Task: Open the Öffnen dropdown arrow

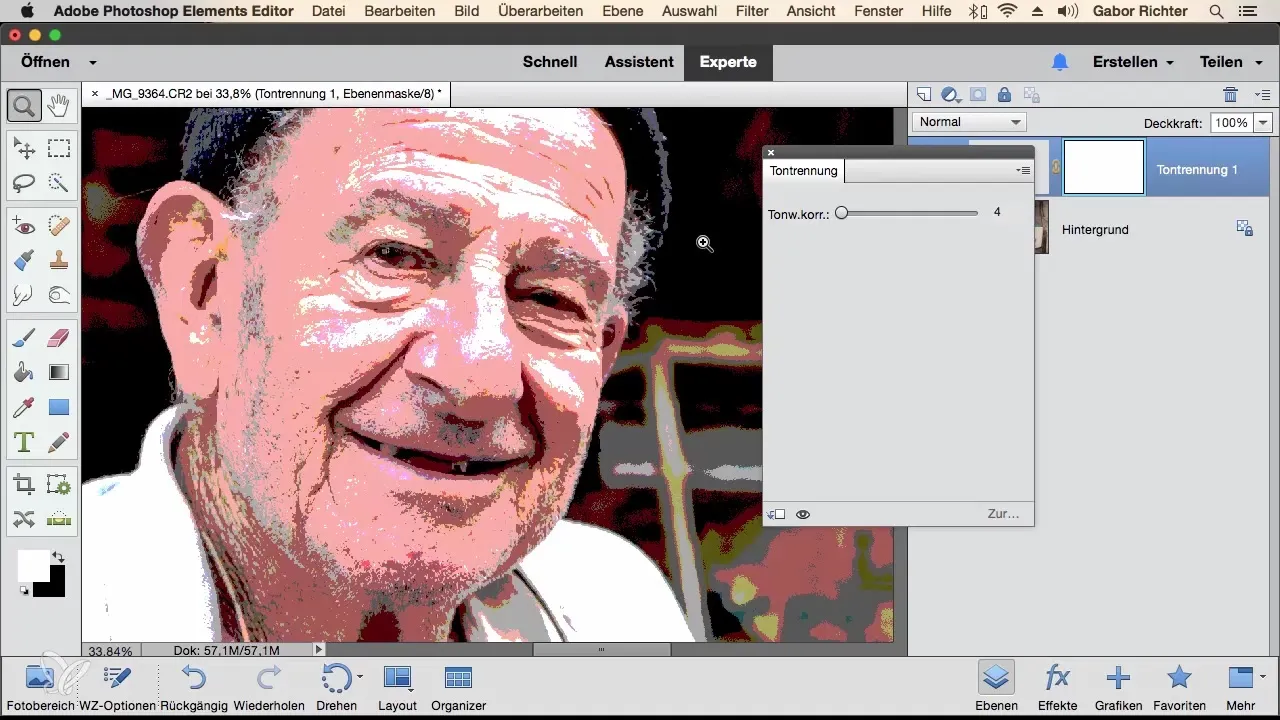Action: click(x=93, y=62)
